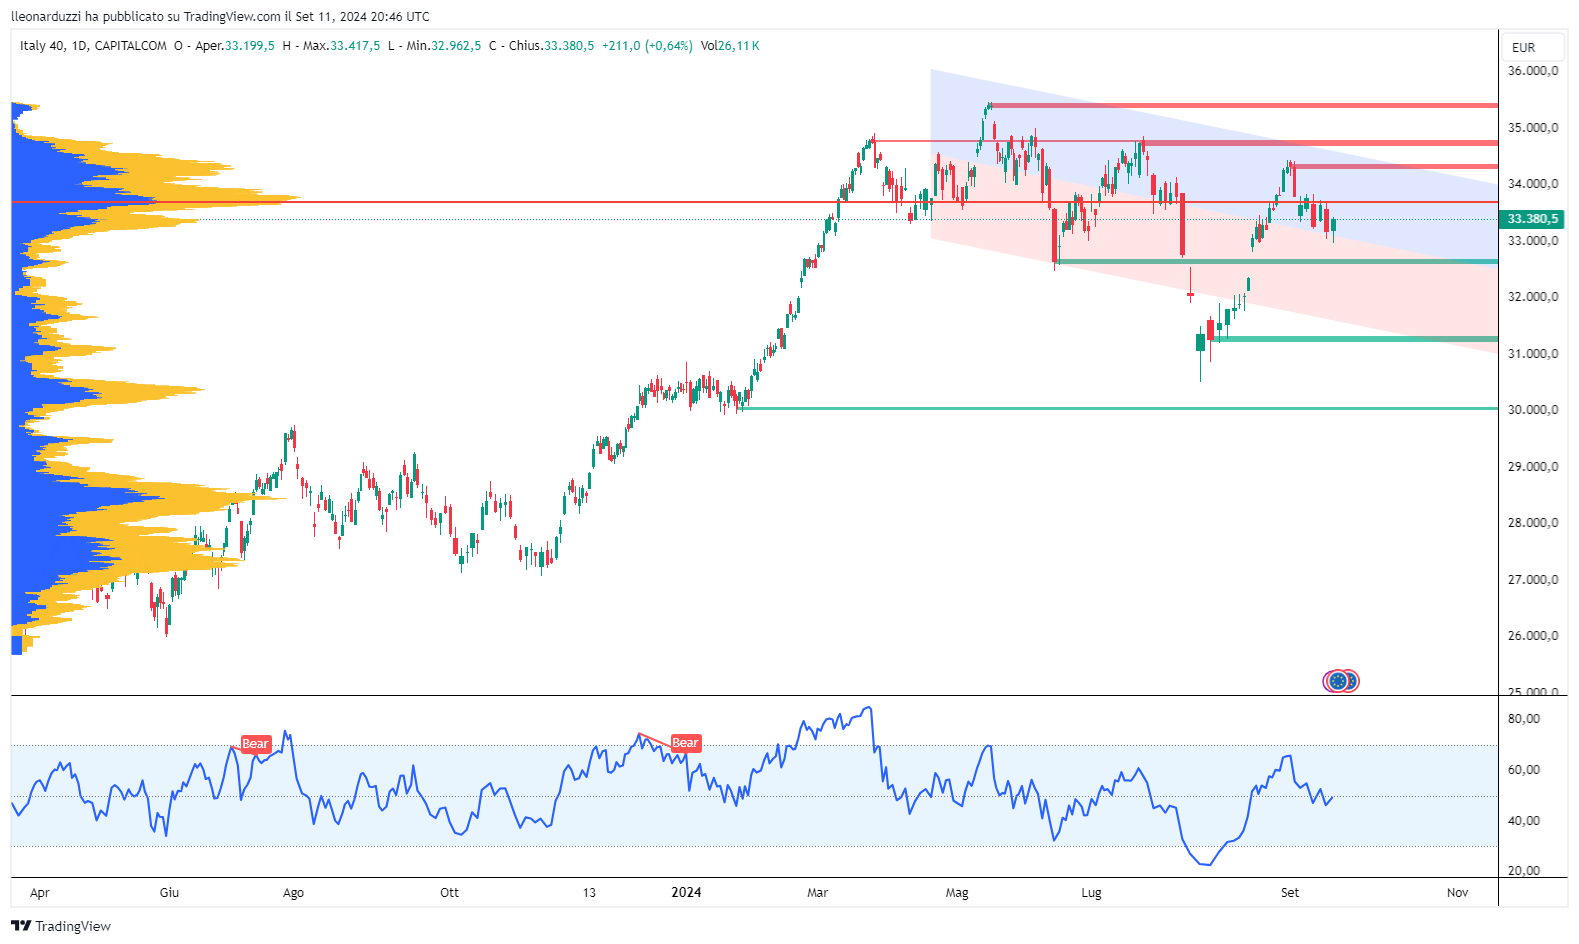Click the Mag label on time axis
Image resolution: width=1579 pixels, height=944 pixels.
pyautogui.click(x=957, y=893)
